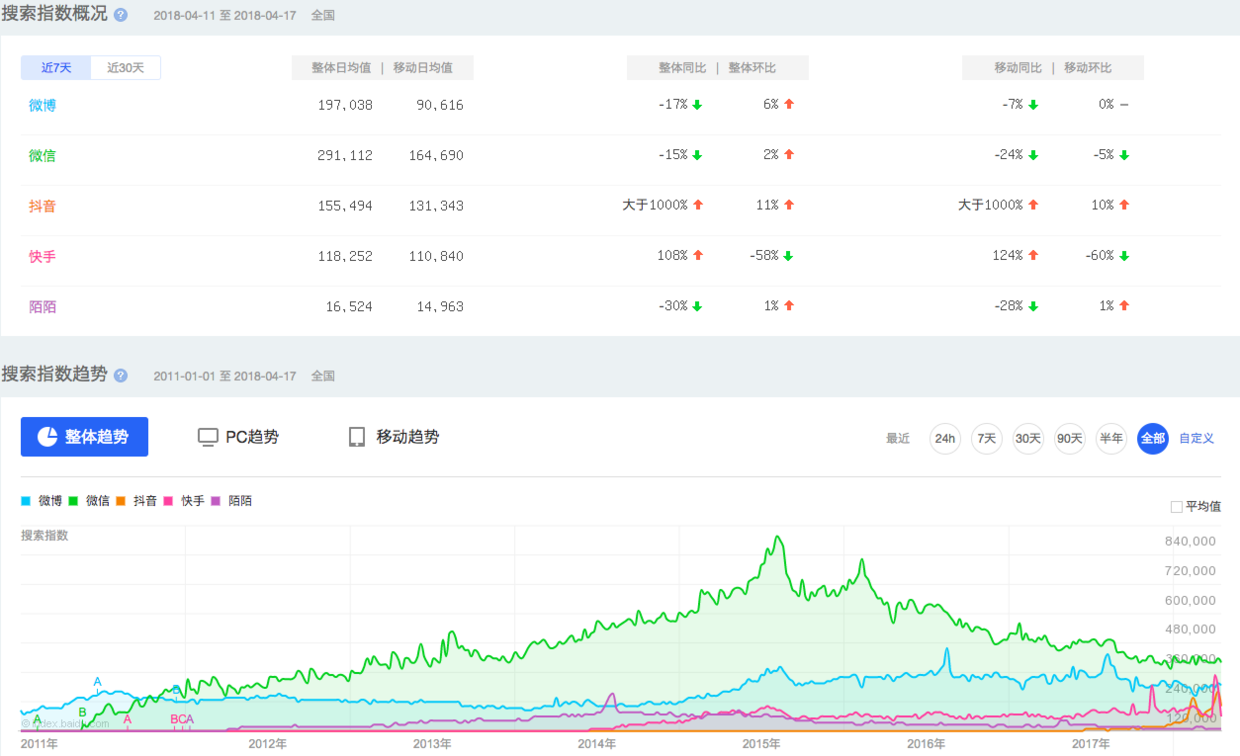Select the 整体趋势 pie-chart icon

[46, 436]
